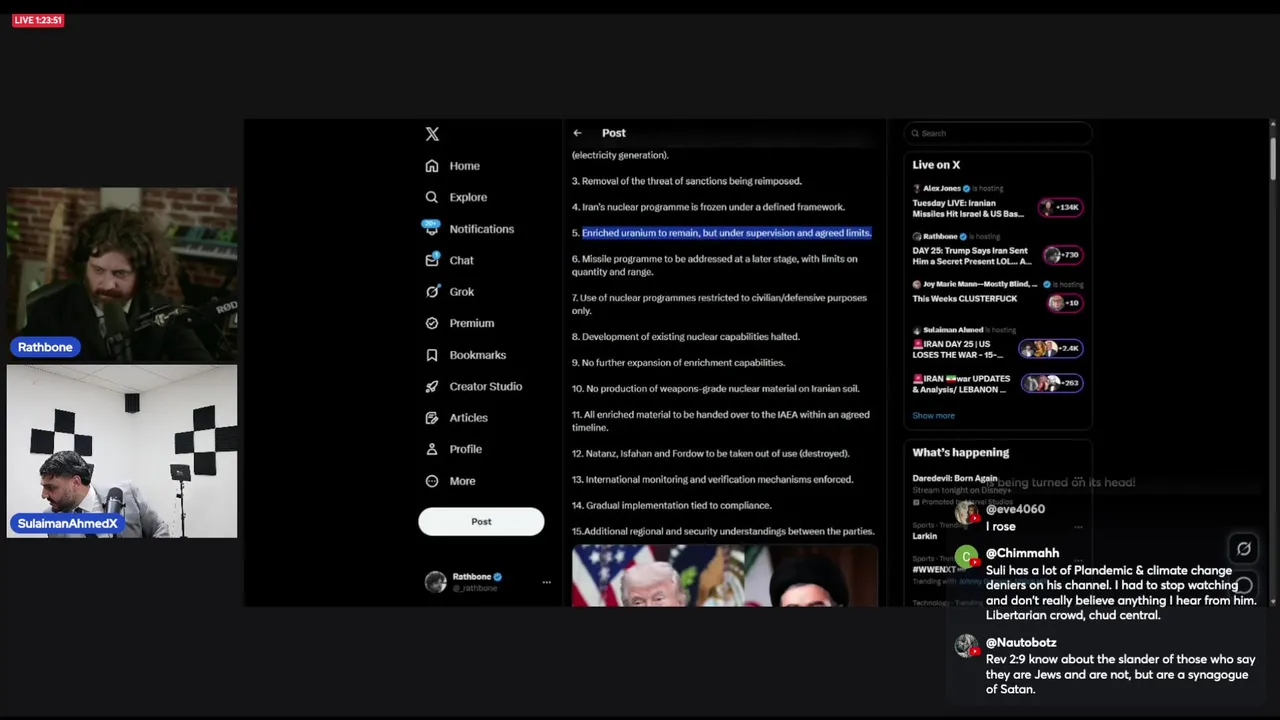Viewport: 1280px width, 720px height.
Task: Open the Bookmarks icon
Action: (432, 355)
